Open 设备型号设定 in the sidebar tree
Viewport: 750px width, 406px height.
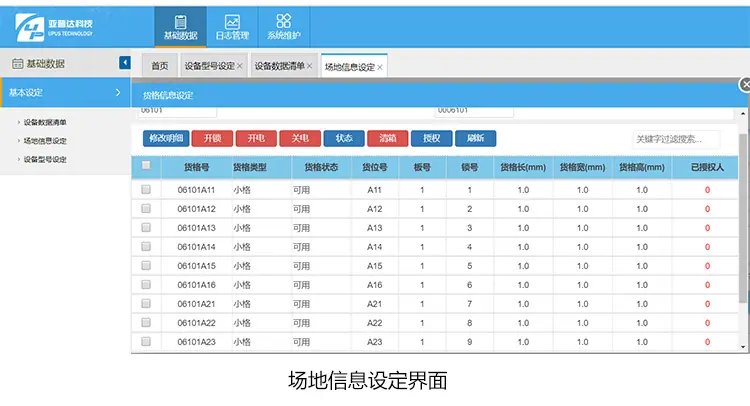45,159
